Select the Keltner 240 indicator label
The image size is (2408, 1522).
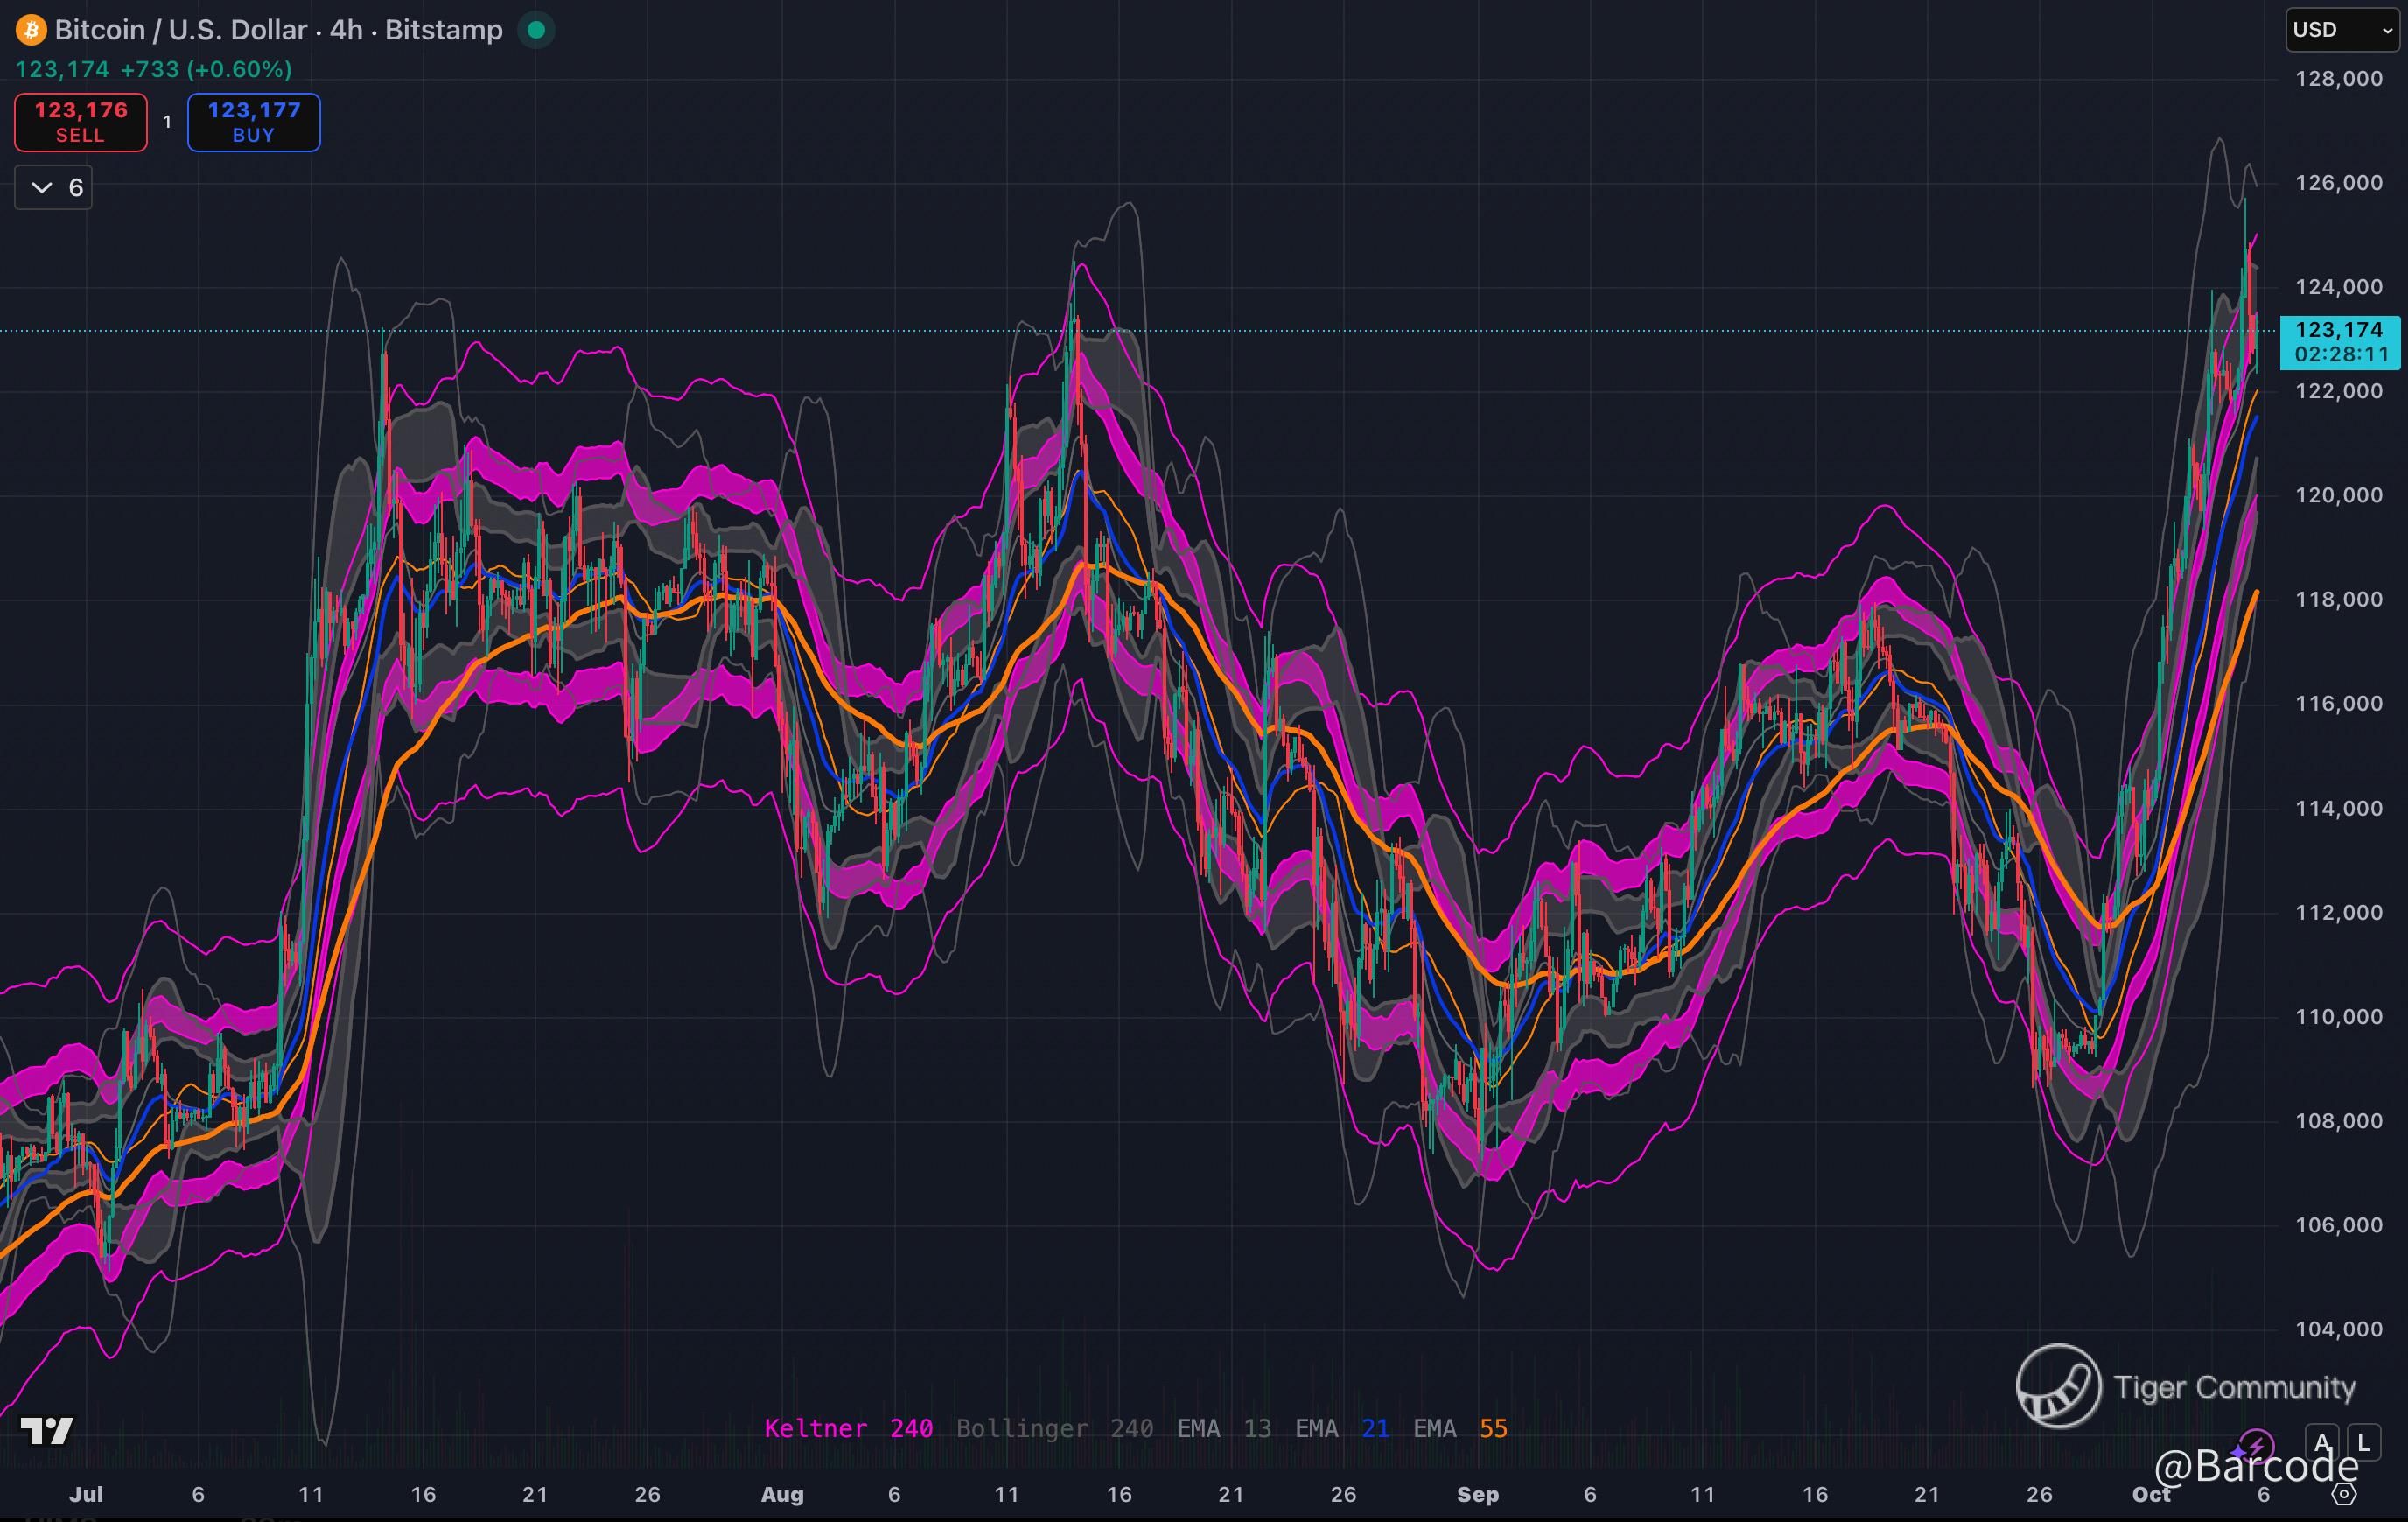848,1428
